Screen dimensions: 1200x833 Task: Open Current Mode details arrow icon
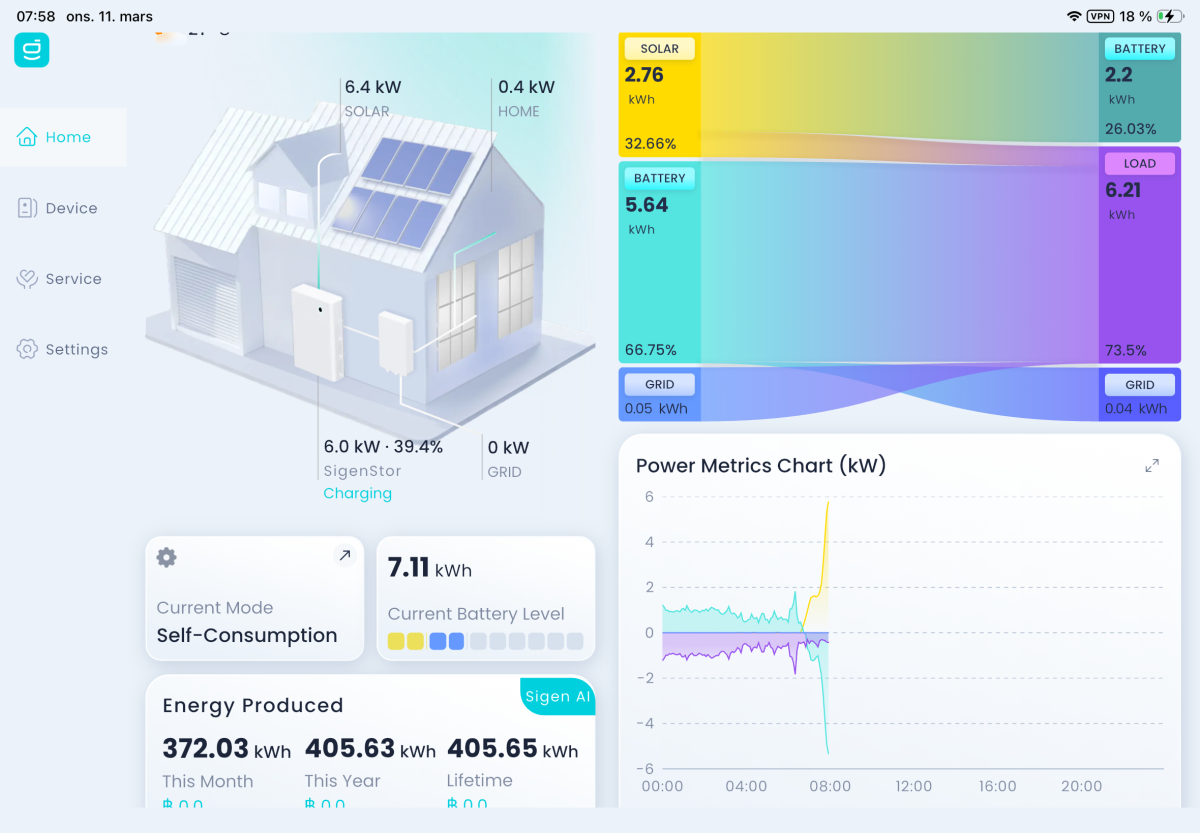[345, 556]
